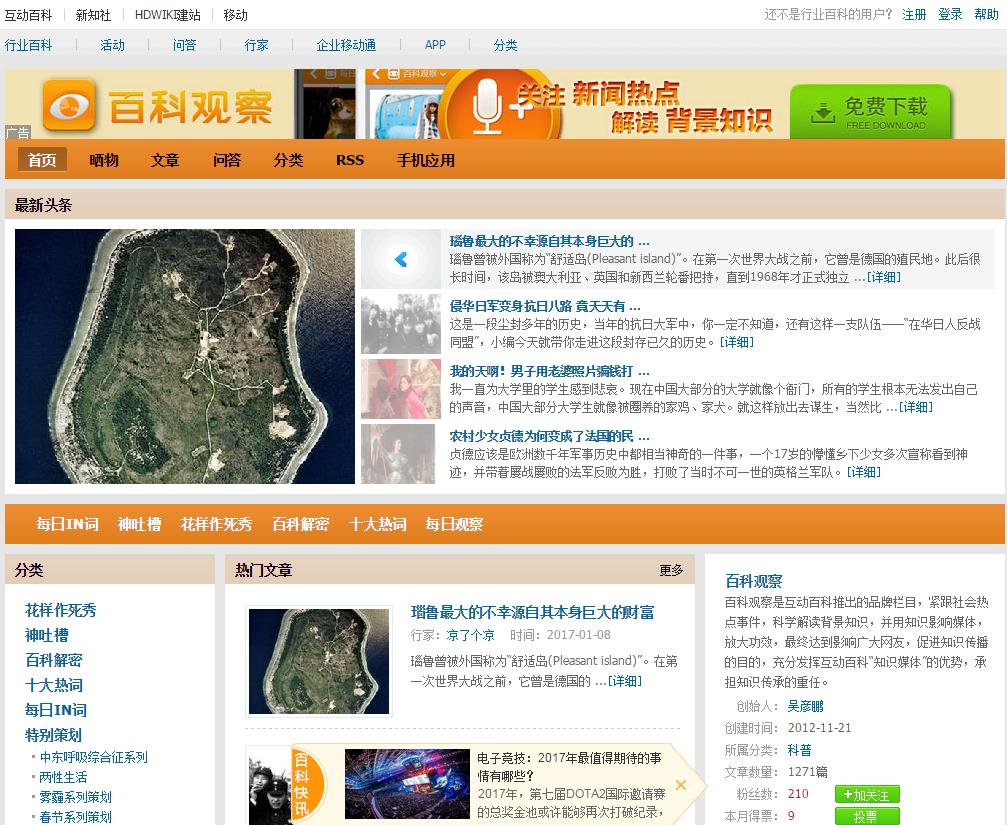This screenshot has width=1007, height=825.
Task: Click author 京了个京
Action: 471,635
